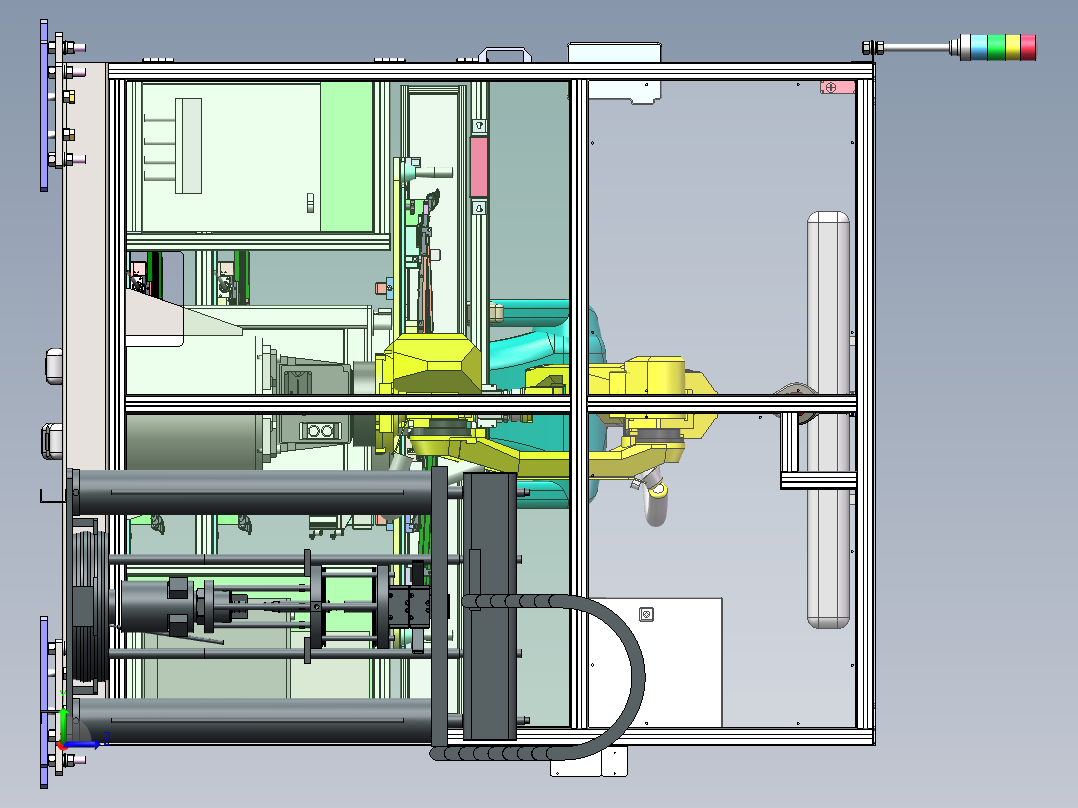This screenshot has width=1078, height=808.
Task: Select the white box panel at bottom right
Action: tap(655, 662)
